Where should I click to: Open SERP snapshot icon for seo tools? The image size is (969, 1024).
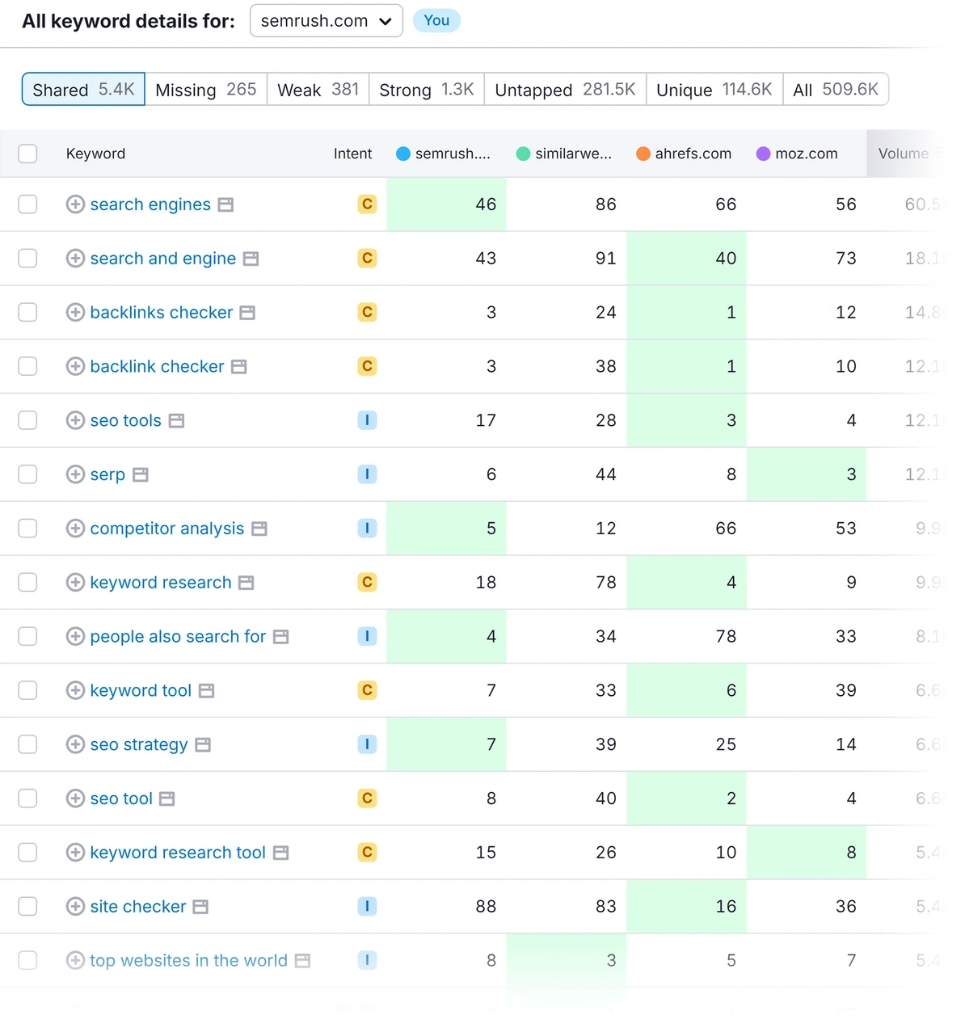[176, 421]
